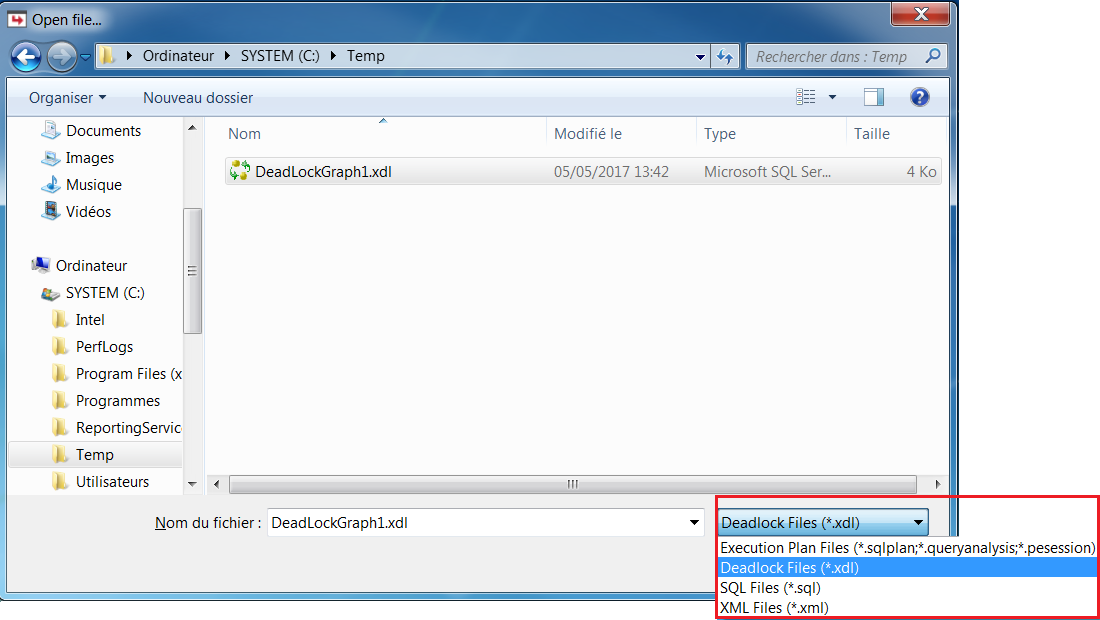Click the left arrow of horizontal scrollbar
The image size is (1100, 620).
pyautogui.click(x=216, y=484)
